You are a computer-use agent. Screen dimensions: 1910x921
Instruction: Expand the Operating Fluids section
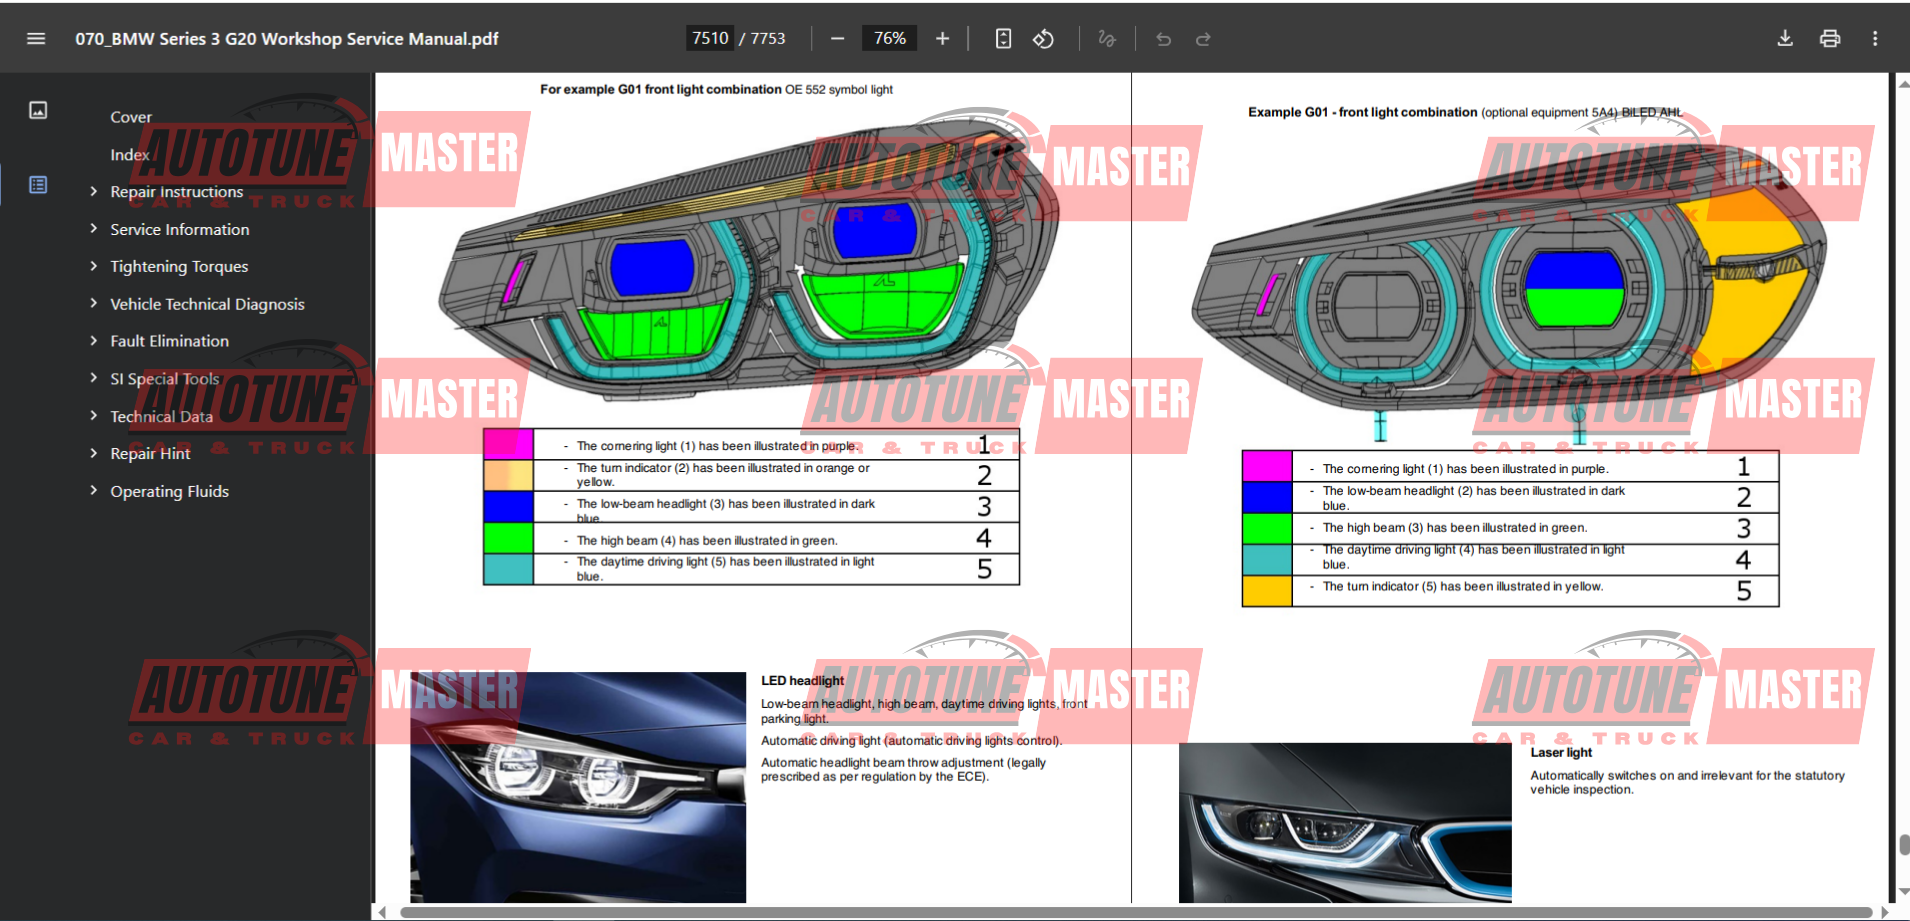[x=94, y=490]
